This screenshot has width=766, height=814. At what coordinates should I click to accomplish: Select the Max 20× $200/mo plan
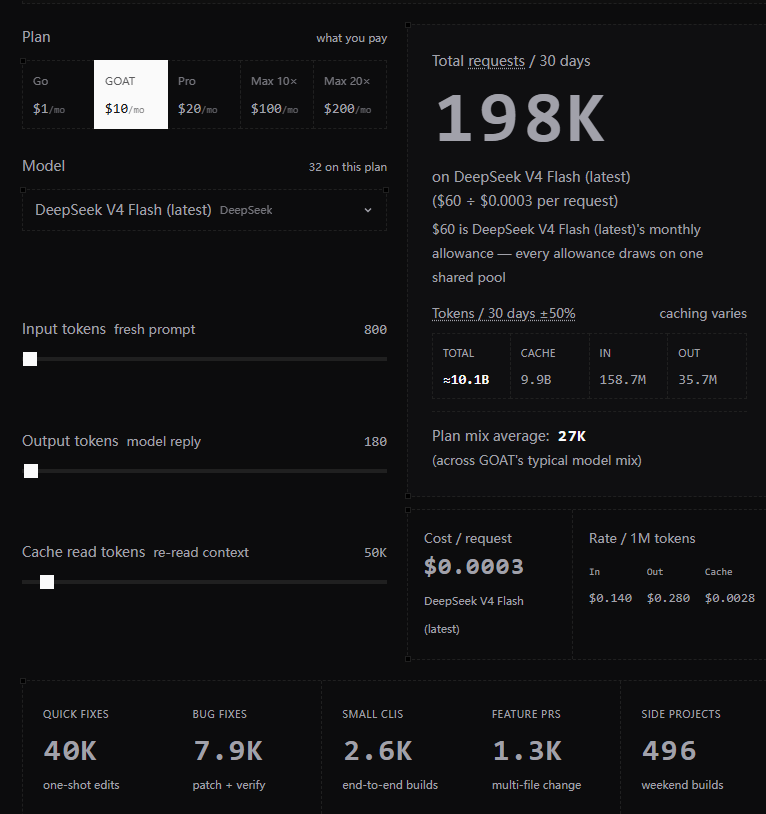tap(350, 94)
